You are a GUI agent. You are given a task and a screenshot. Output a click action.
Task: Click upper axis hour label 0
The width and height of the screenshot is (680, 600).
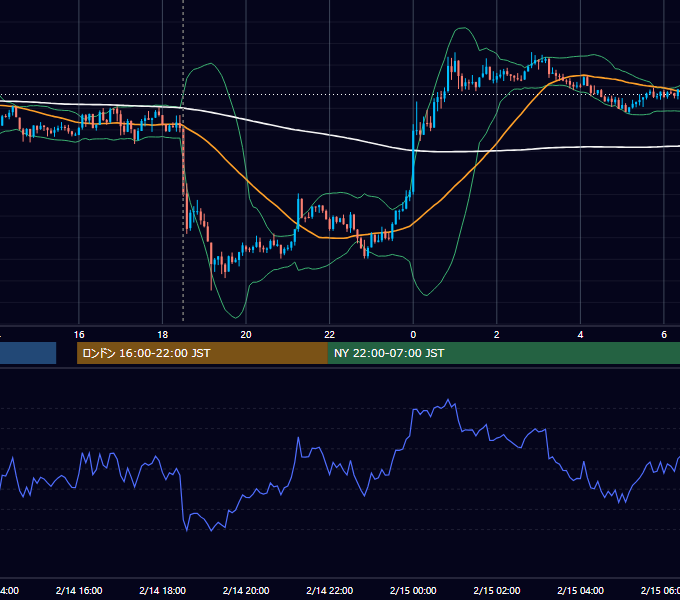413,335
